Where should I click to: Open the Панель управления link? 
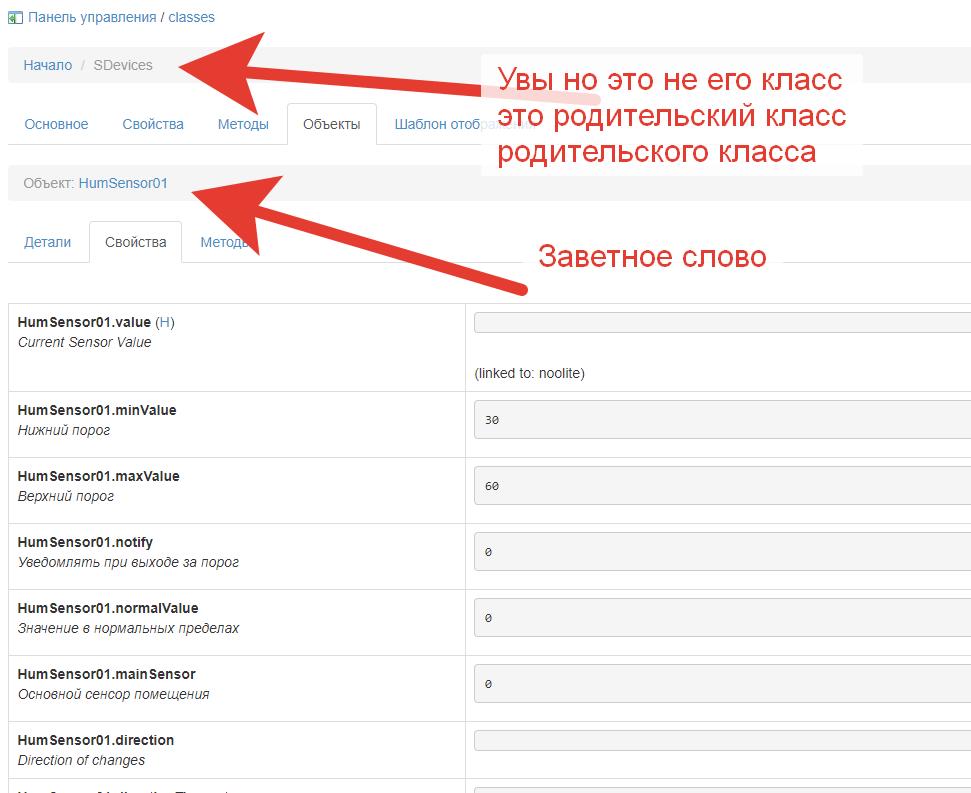[x=92, y=17]
